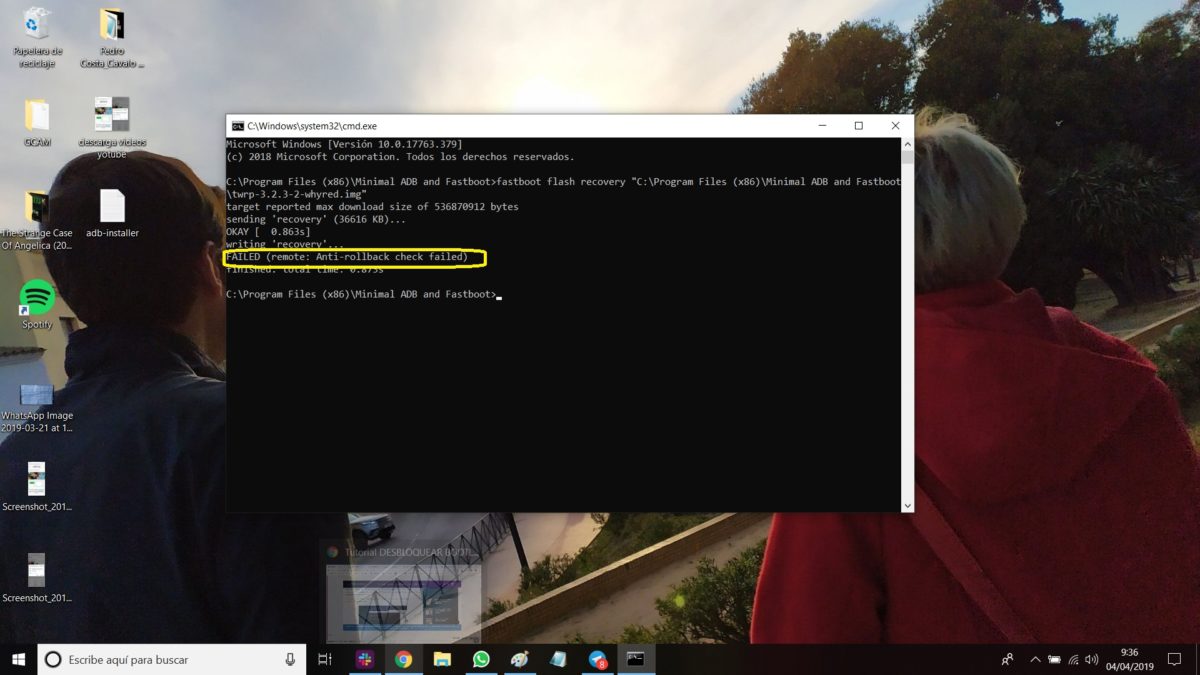Open Task View from the taskbar
Image resolution: width=1200 pixels, height=675 pixels.
tap(325, 659)
